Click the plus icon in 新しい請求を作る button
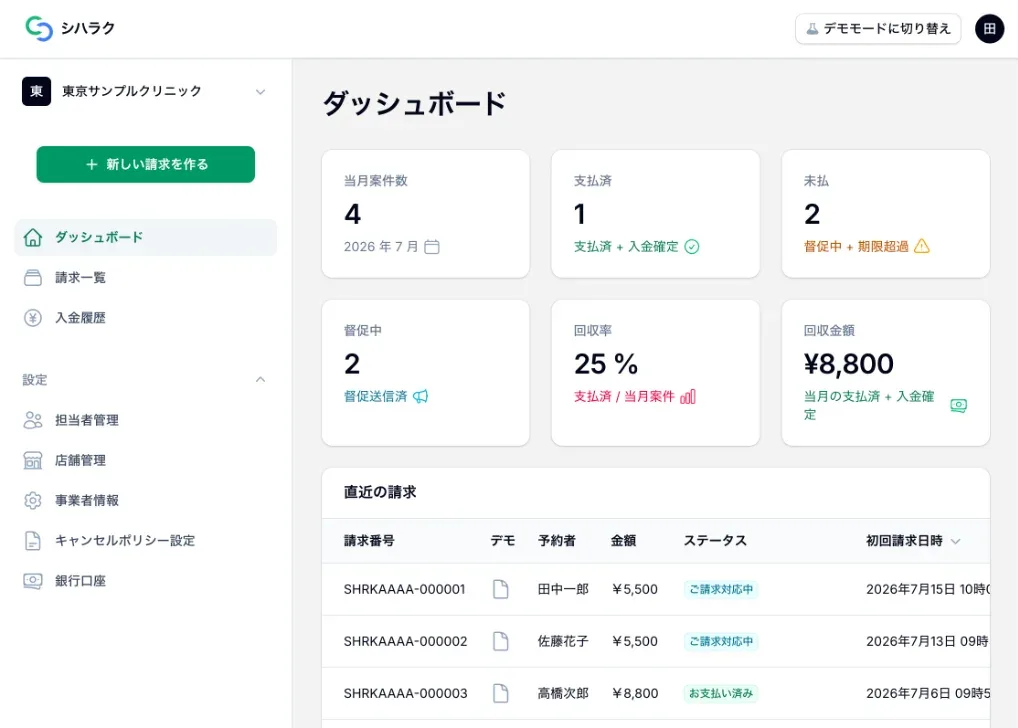Screen dimensions: 1018x728 pos(92,164)
